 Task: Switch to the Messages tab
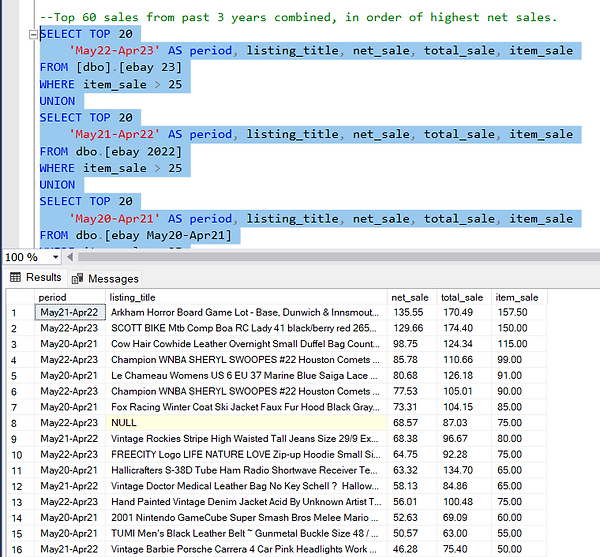pyautogui.click(x=106, y=278)
